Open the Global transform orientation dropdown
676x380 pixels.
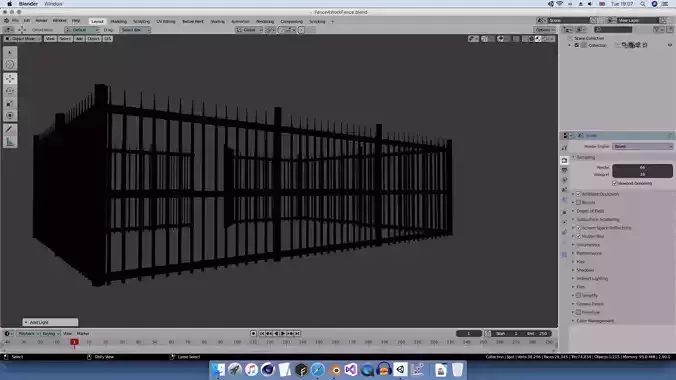pos(249,30)
